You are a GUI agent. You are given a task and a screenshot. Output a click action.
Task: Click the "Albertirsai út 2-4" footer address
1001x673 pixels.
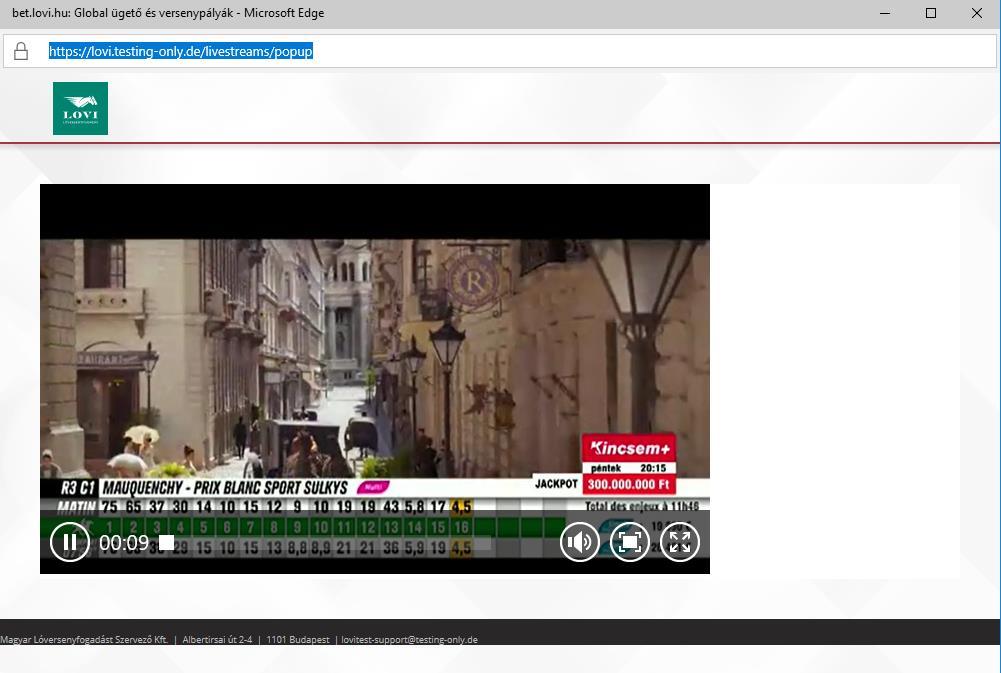pyautogui.click(x=217, y=640)
